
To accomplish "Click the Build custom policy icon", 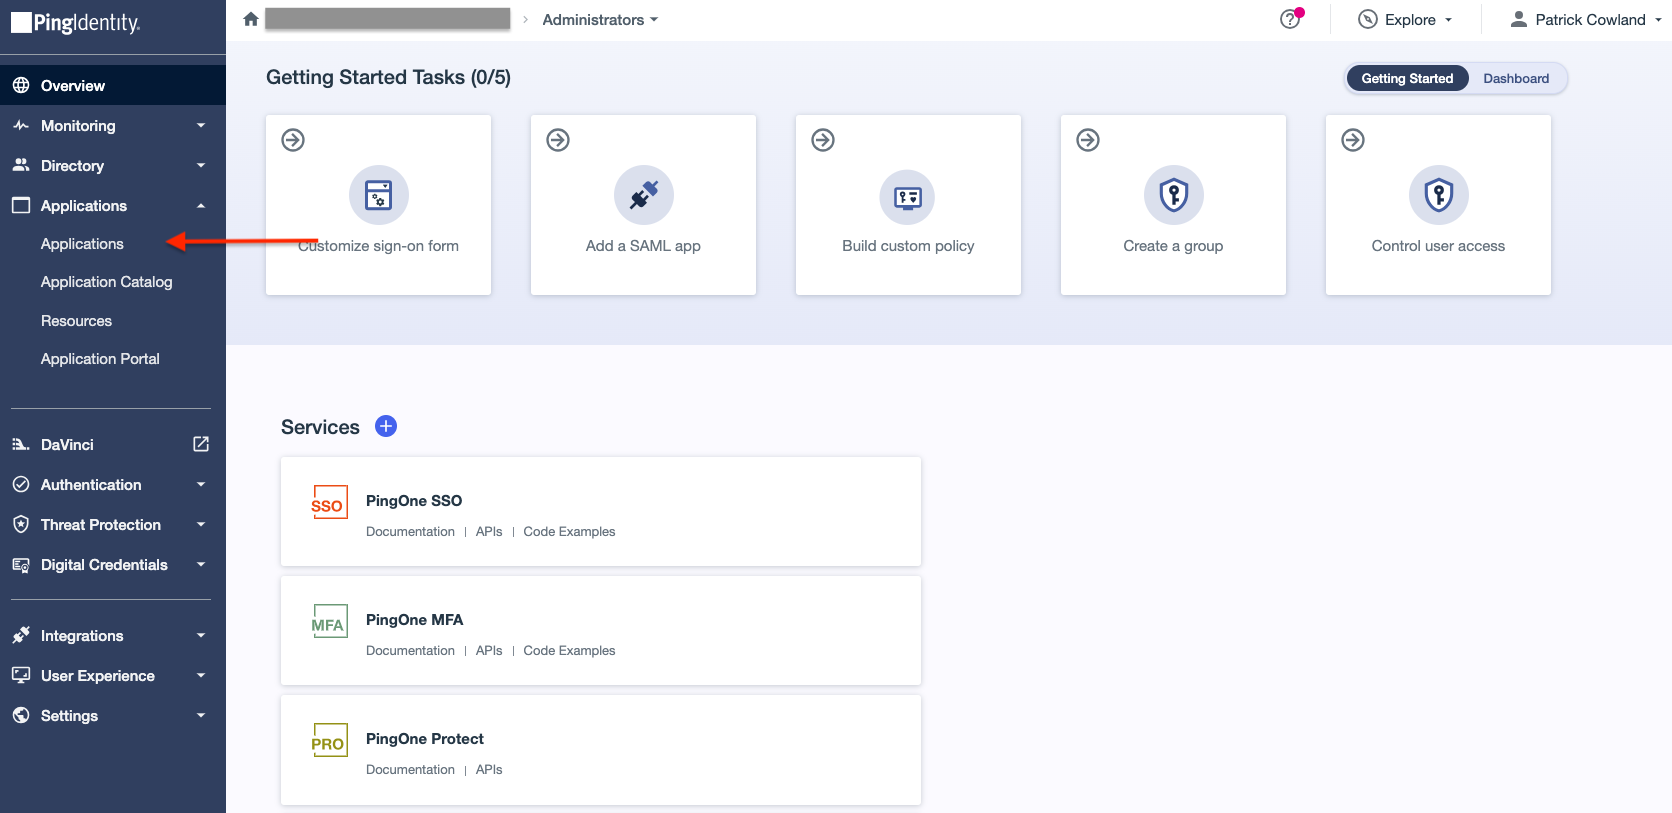I will click(x=907, y=197).
